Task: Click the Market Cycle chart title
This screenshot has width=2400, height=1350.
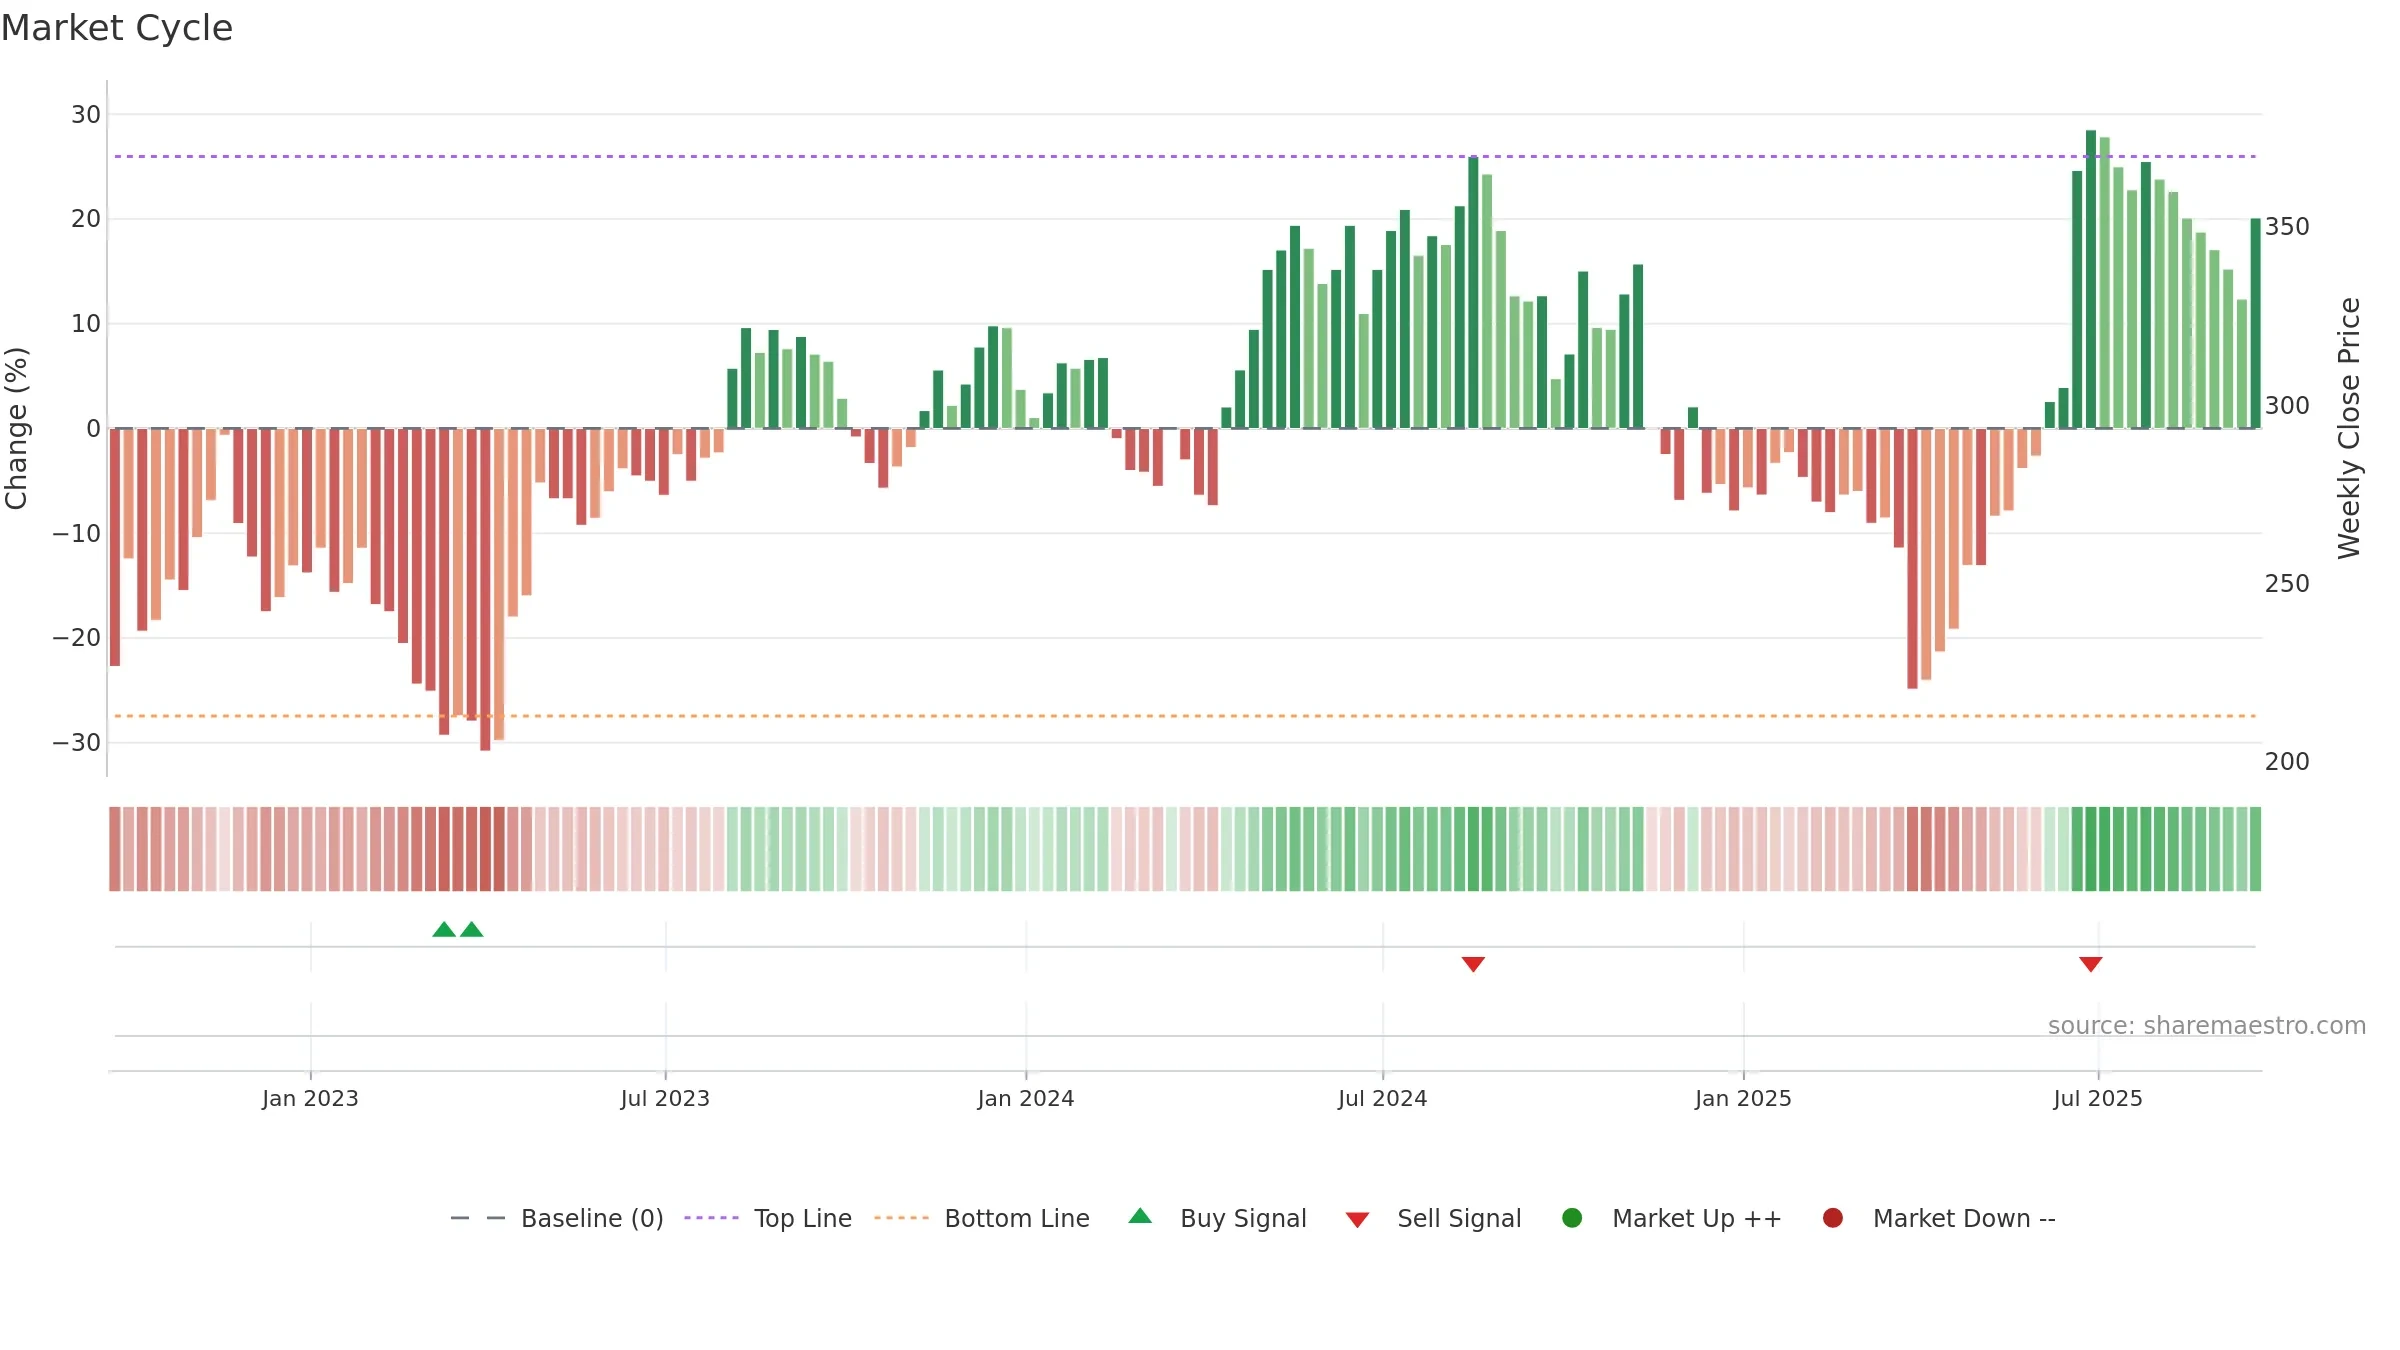Action: coord(117,28)
